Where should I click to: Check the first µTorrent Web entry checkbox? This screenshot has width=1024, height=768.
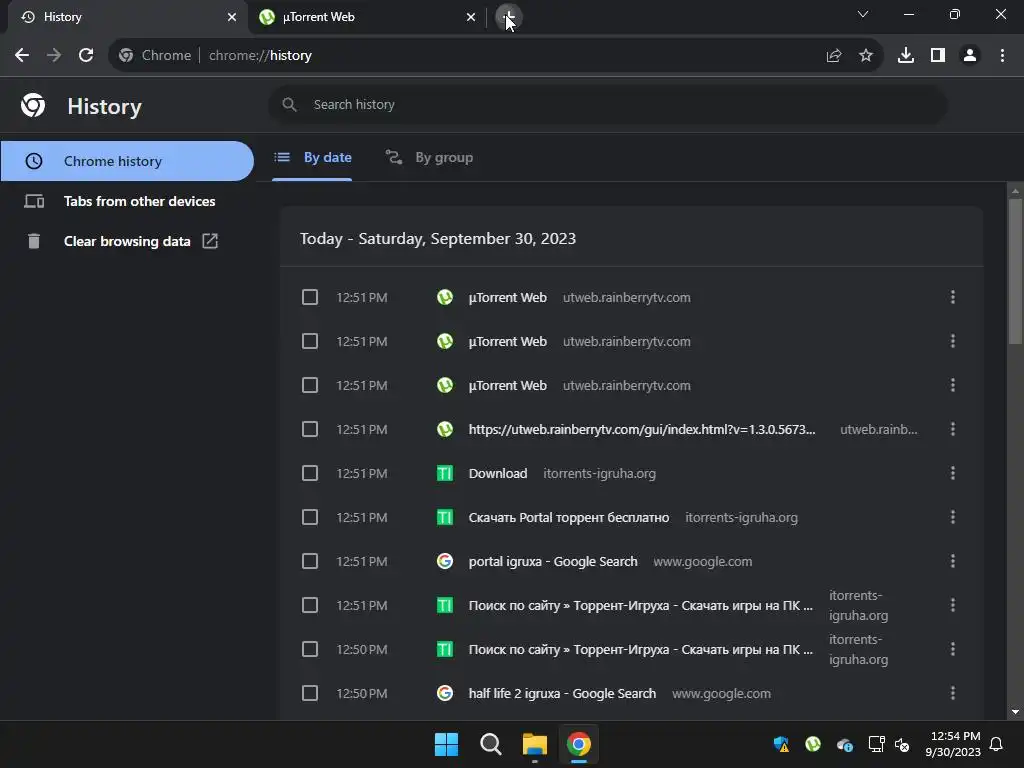tap(310, 297)
